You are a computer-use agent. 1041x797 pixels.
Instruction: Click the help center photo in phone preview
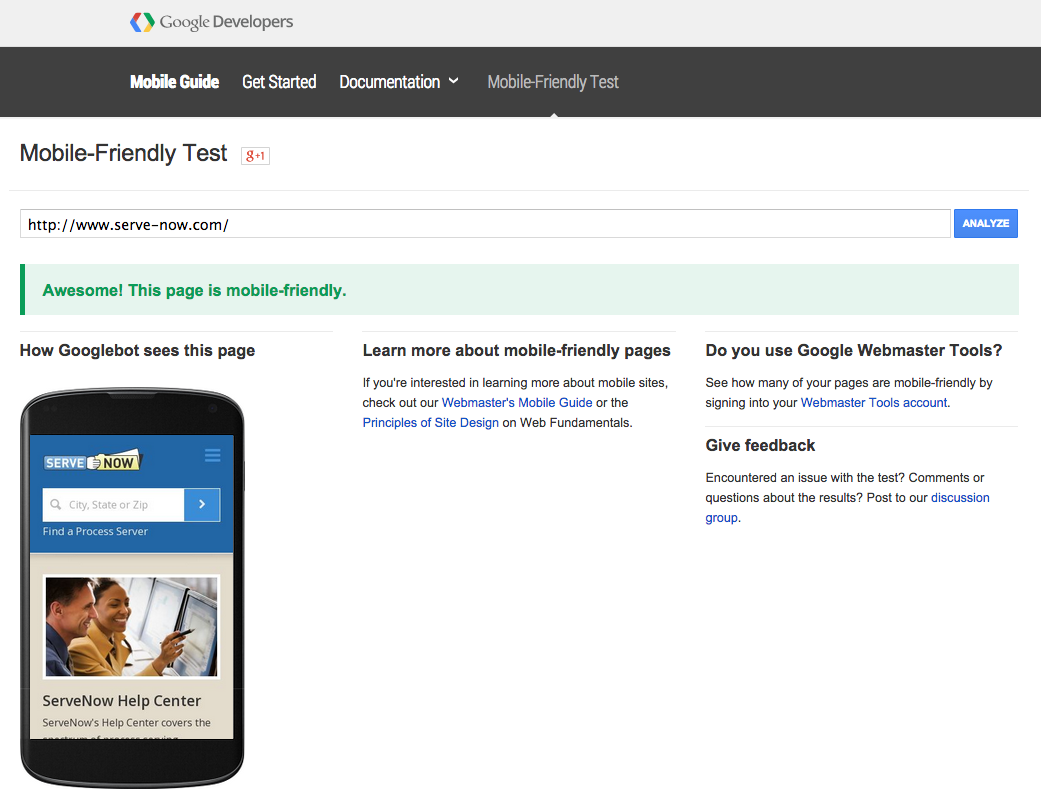(x=131, y=627)
